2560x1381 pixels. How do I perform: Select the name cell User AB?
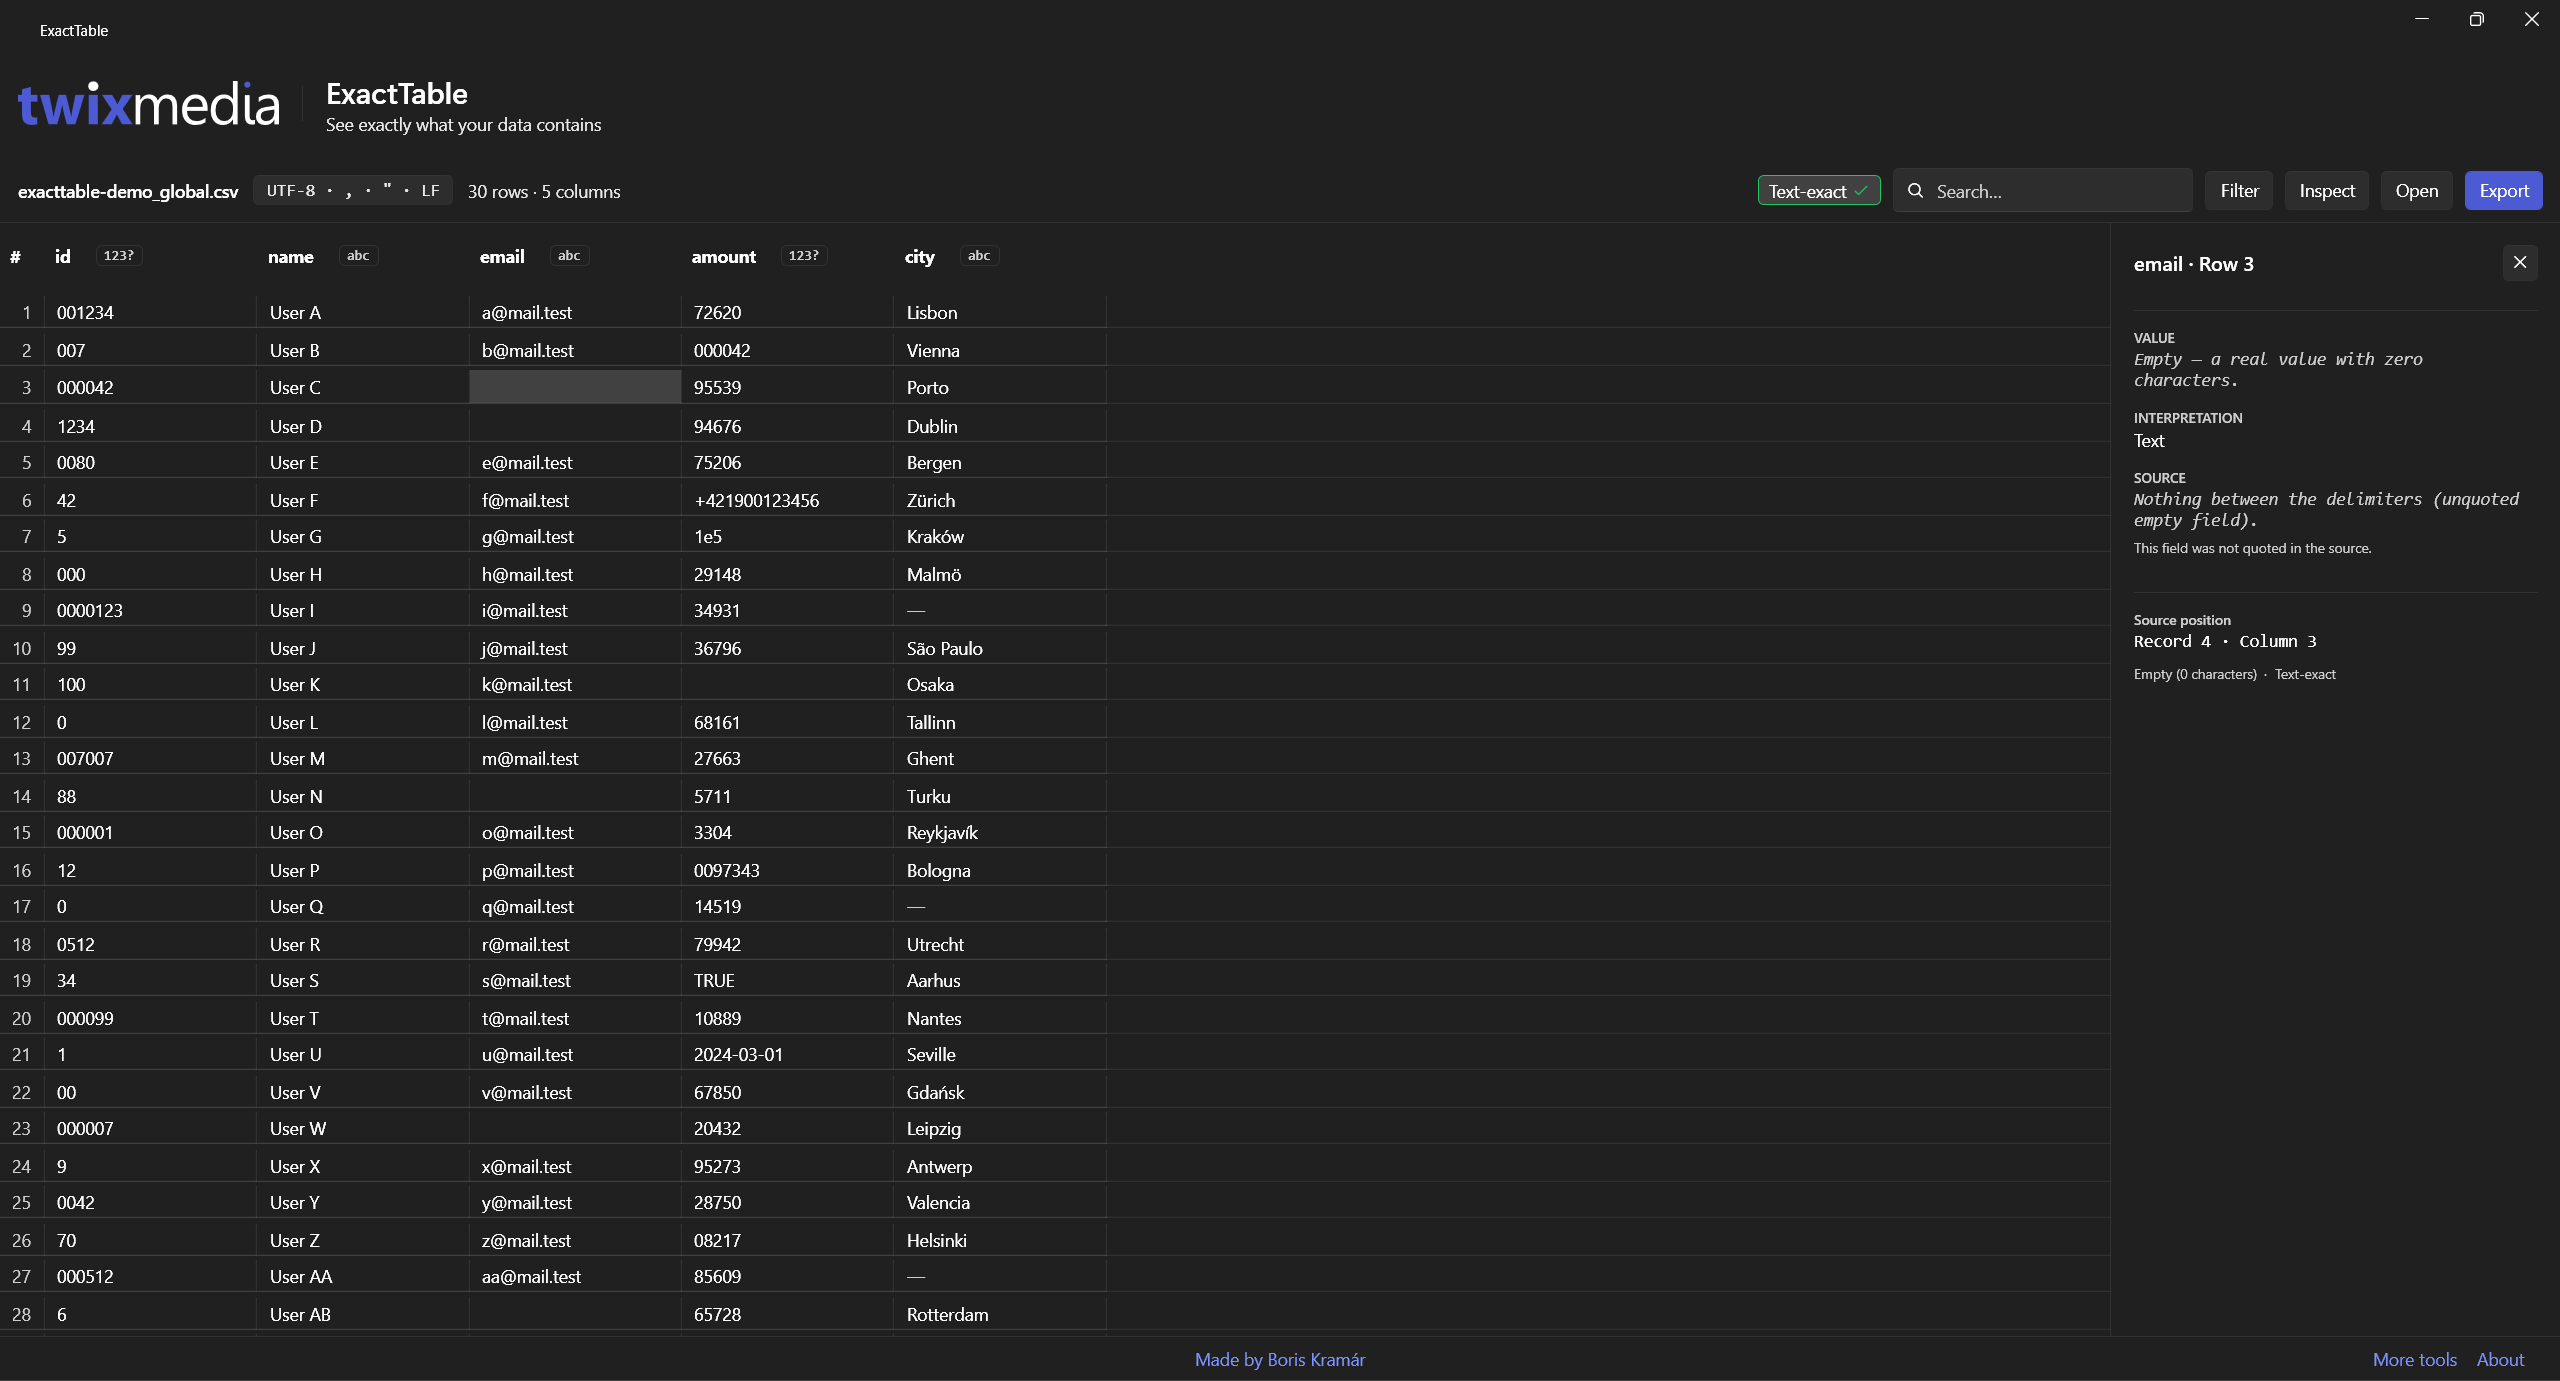362,1314
